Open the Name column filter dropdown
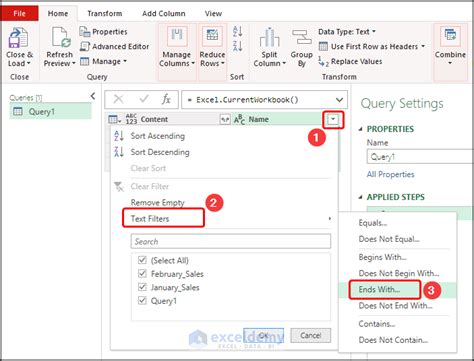The width and height of the screenshot is (474, 361). click(x=333, y=119)
